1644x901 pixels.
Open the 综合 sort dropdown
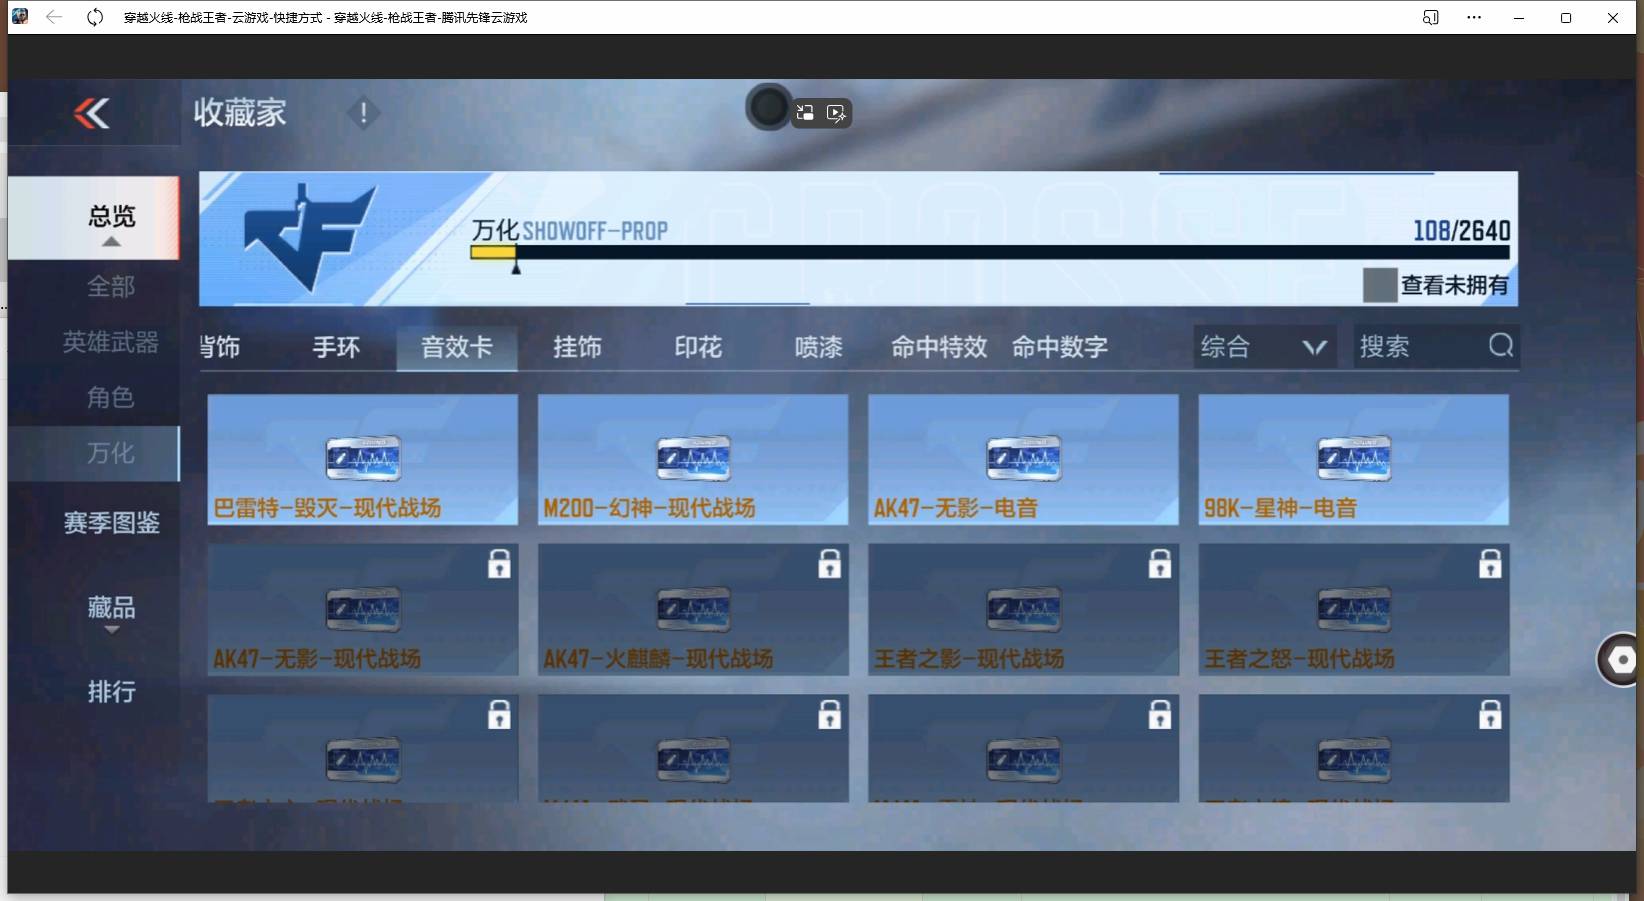coord(1264,347)
